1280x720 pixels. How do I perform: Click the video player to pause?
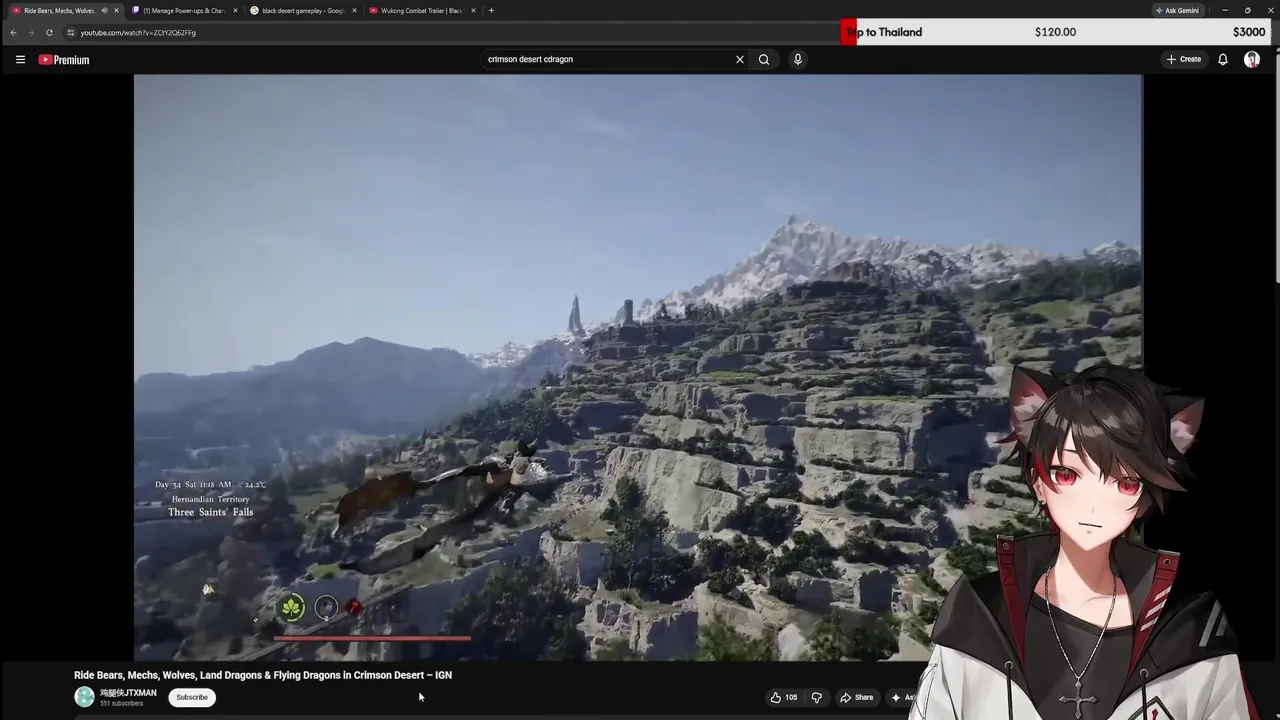(x=638, y=367)
